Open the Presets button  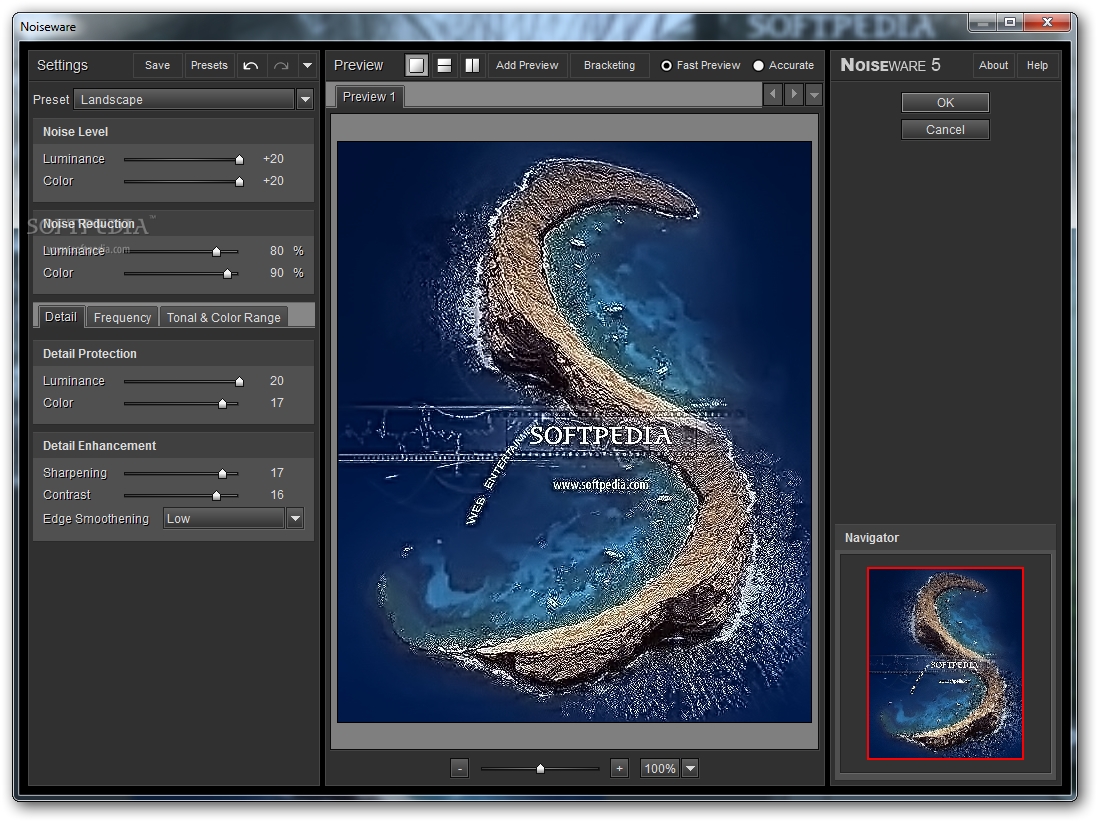209,65
